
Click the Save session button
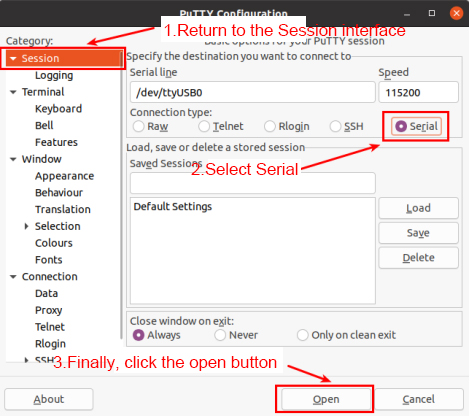(418, 233)
